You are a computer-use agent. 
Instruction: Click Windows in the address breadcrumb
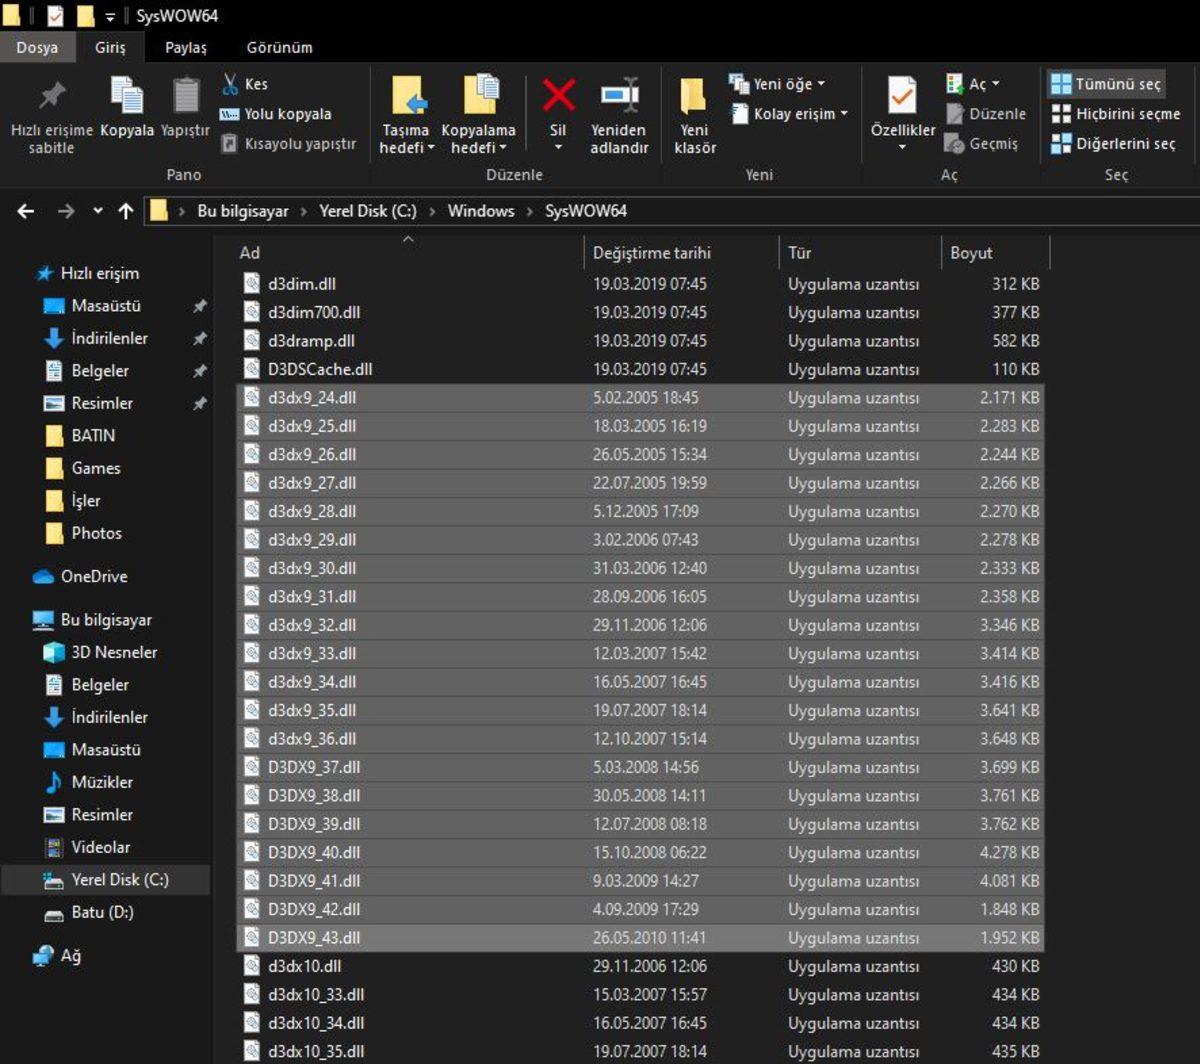tap(481, 211)
